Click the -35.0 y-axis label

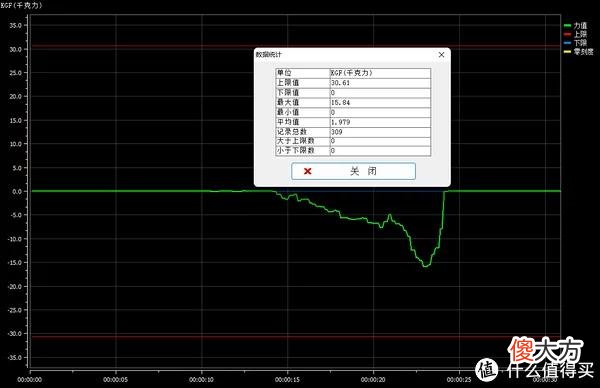click(x=15, y=357)
